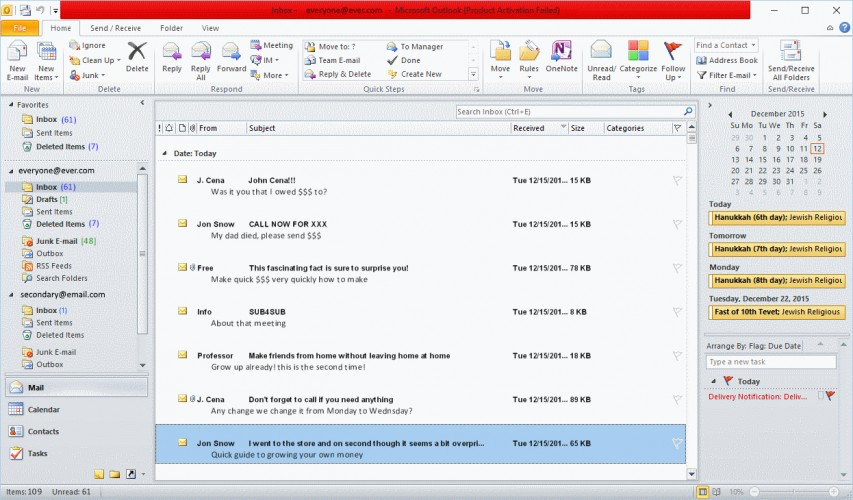The image size is (853, 500).
Task: Open the Address Book
Action: [727, 60]
